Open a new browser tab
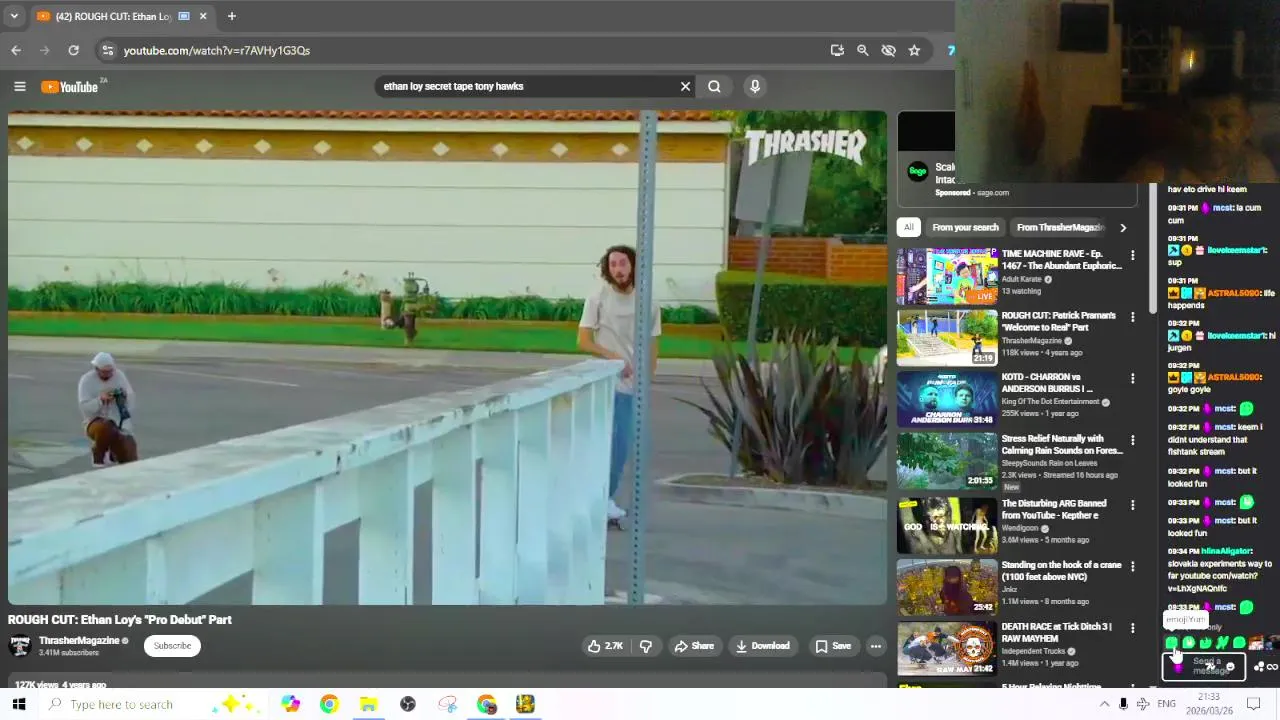The height and width of the screenshot is (720, 1280). 231,16
